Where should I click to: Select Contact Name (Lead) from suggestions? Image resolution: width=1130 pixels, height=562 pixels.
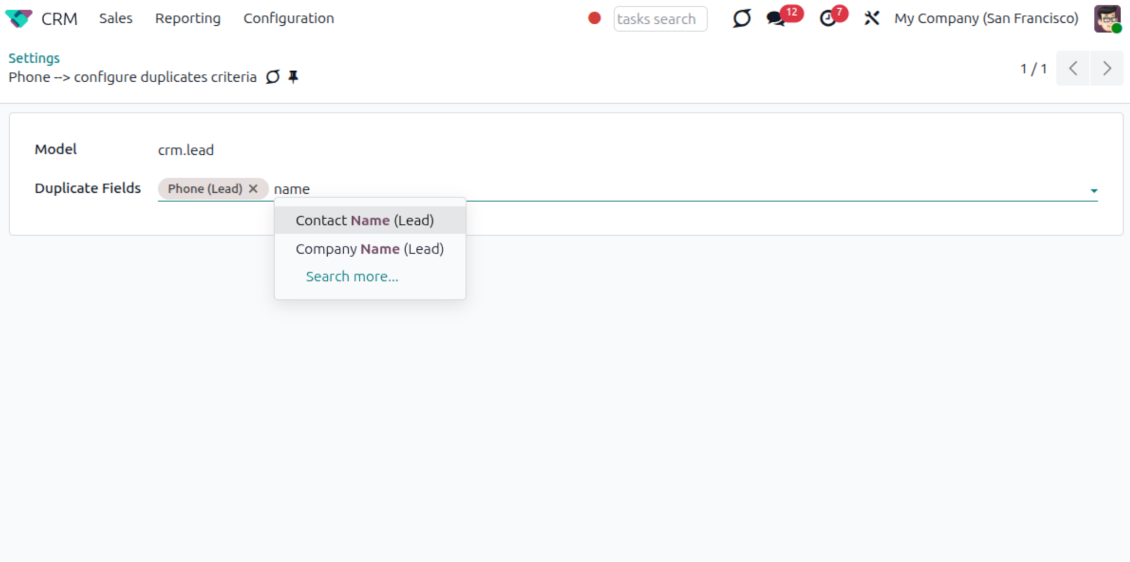tap(365, 220)
